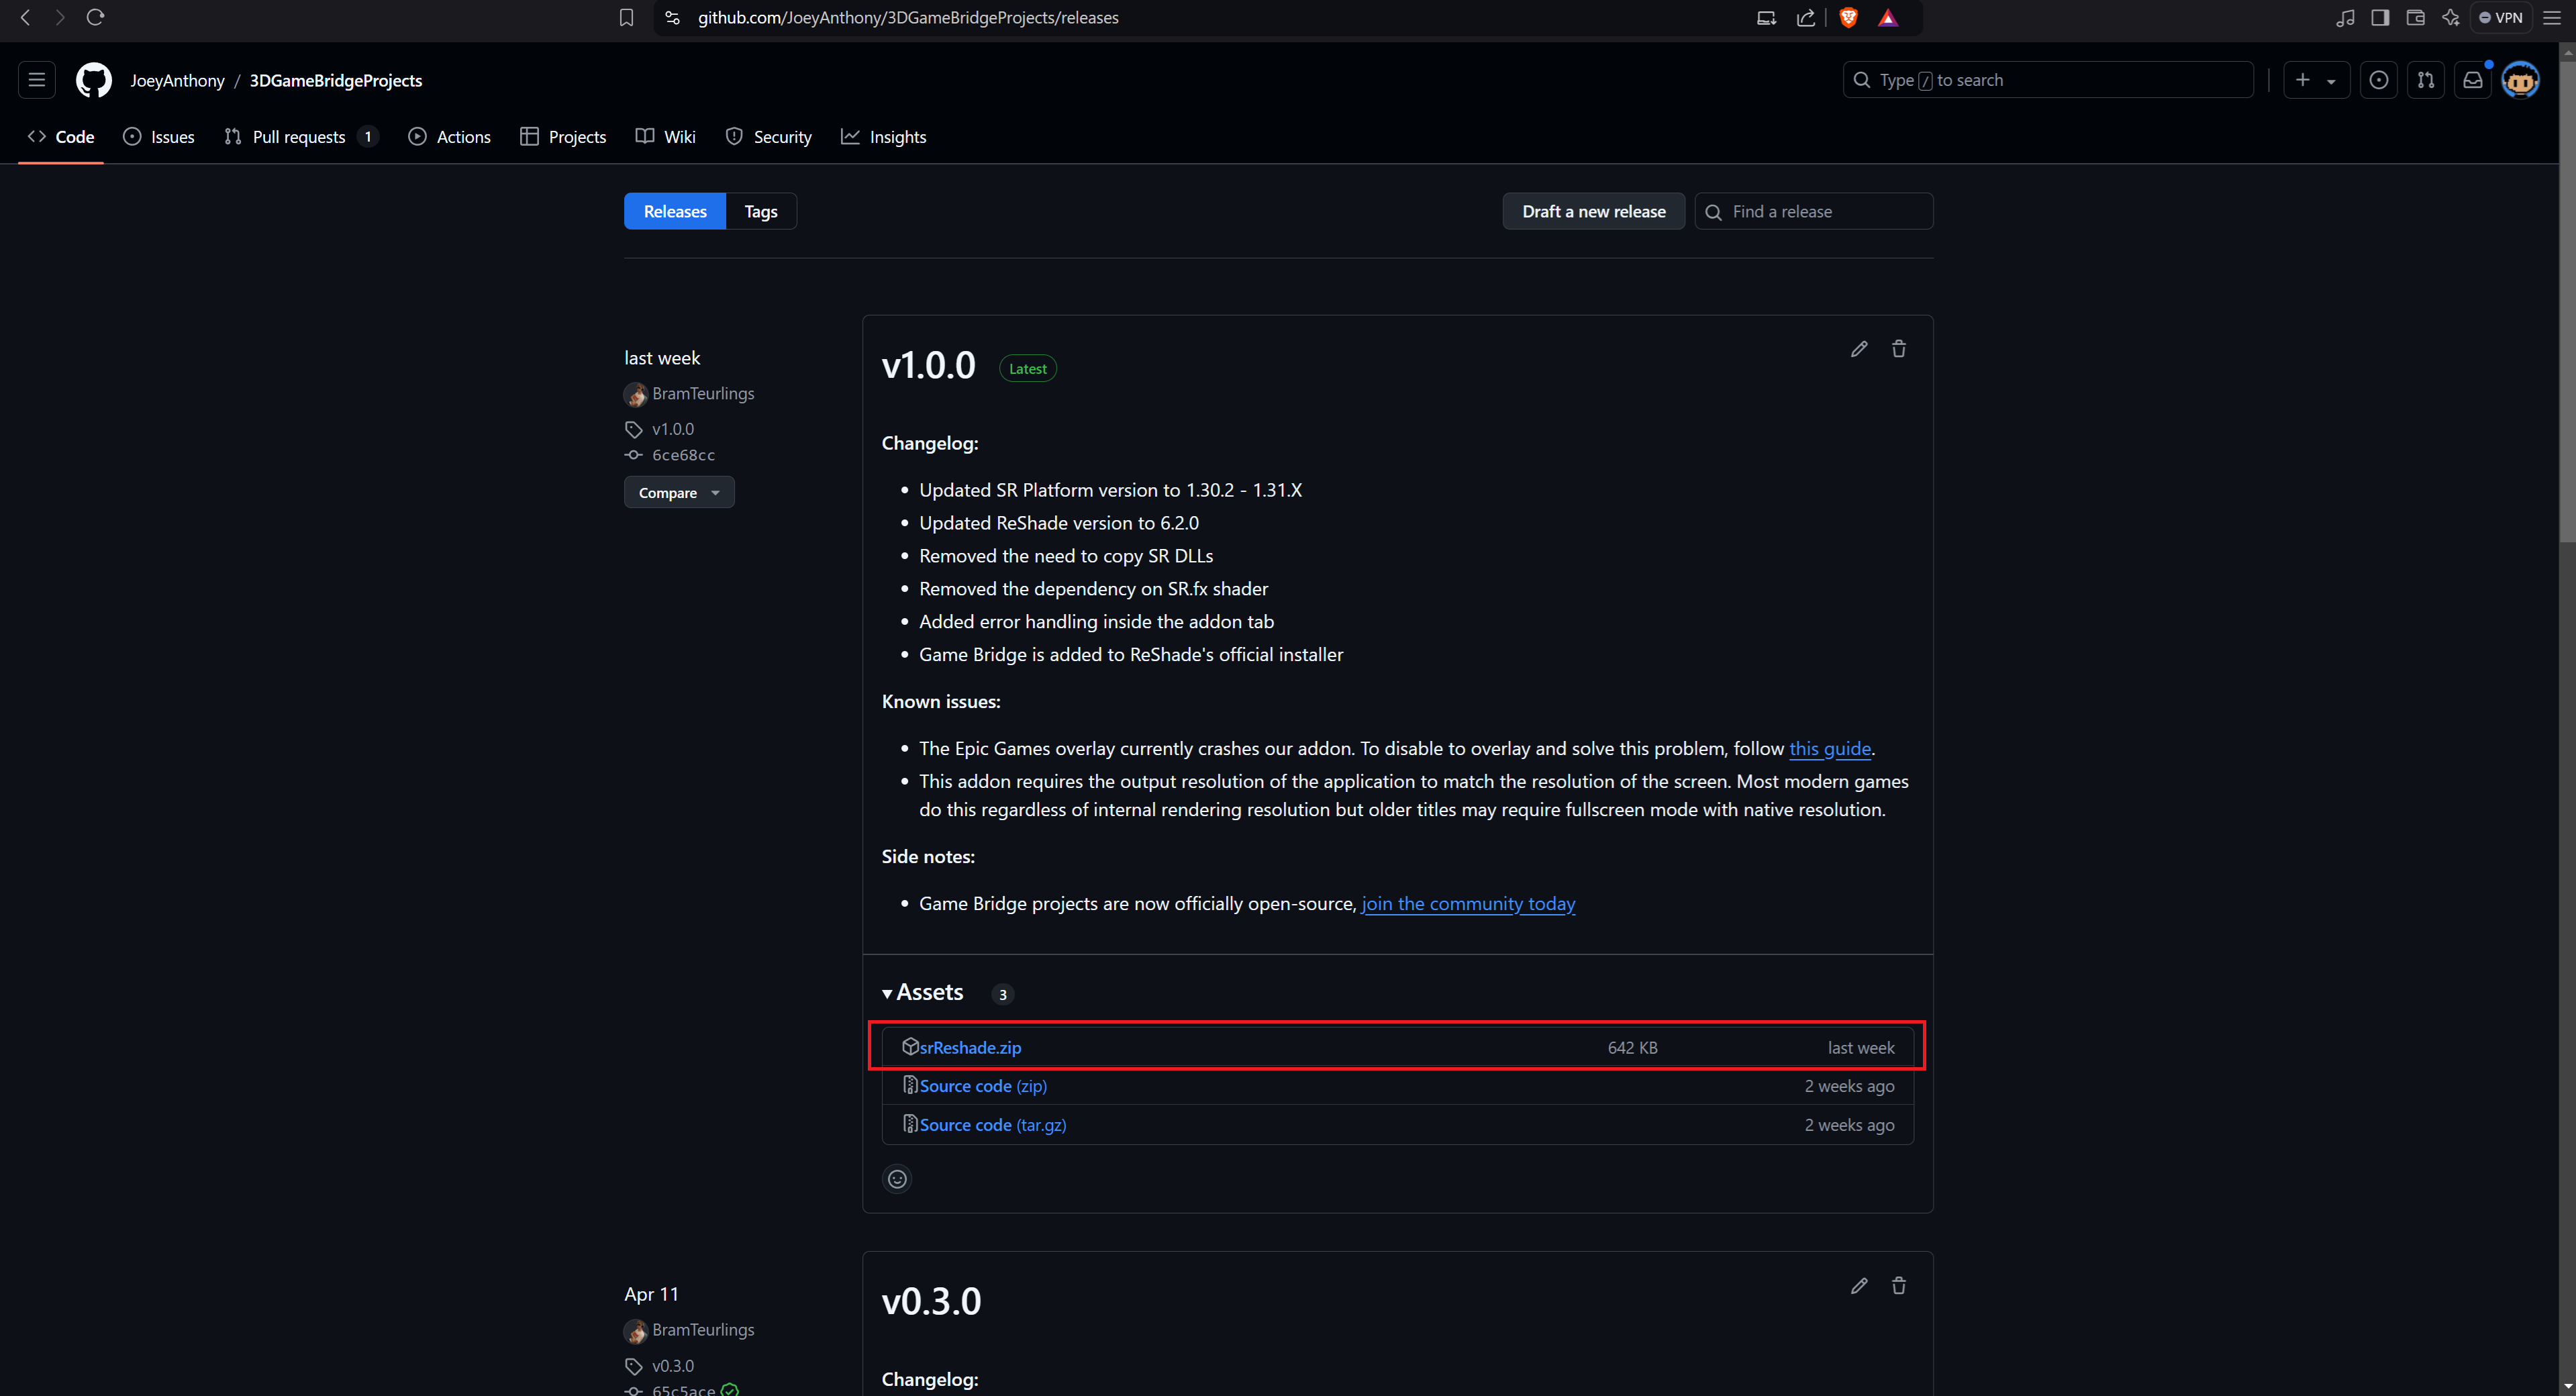Screen dimensions: 2576x1396
Task: Focus the Type / to search field
Action: pyautogui.click(x=2047, y=80)
